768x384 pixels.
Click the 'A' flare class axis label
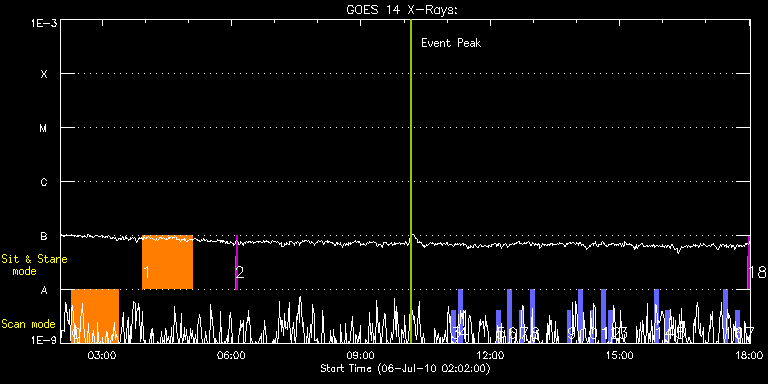(x=44, y=290)
